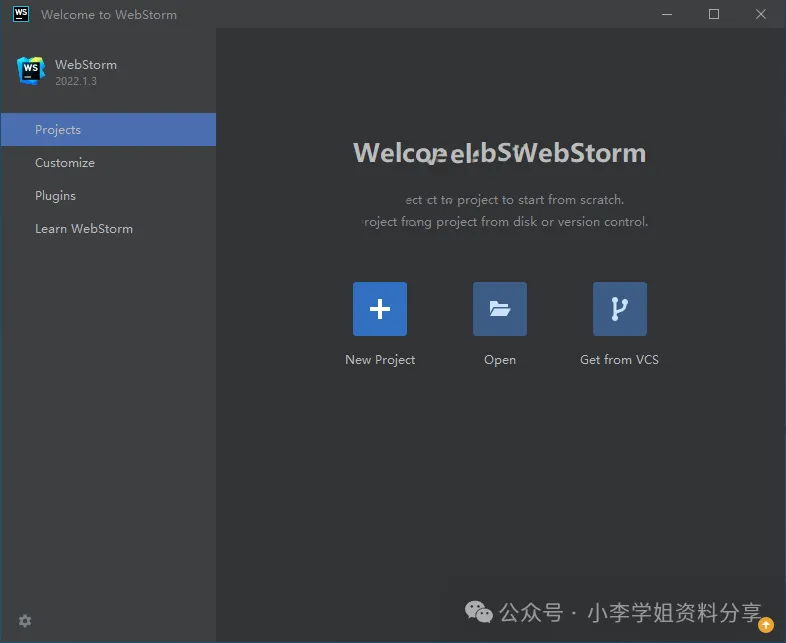Viewport: 786px width, 643px height.
Task: Click the Open label under the folder
Action: tap(500, 360)
